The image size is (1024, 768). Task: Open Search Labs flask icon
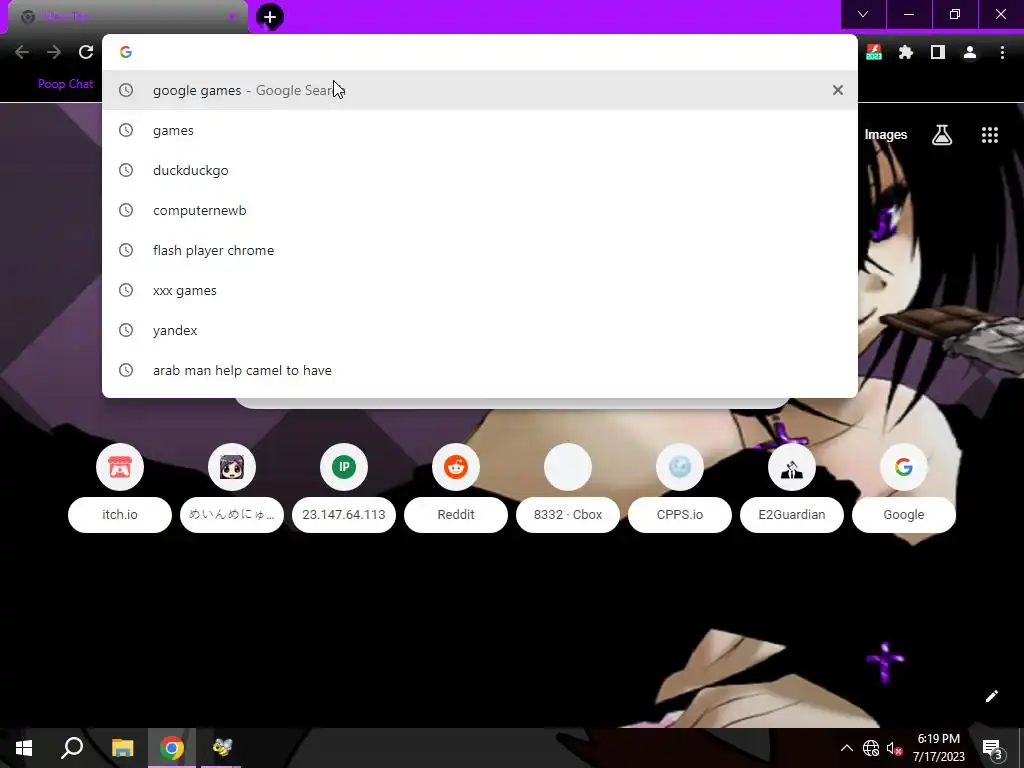coord(942,135)
